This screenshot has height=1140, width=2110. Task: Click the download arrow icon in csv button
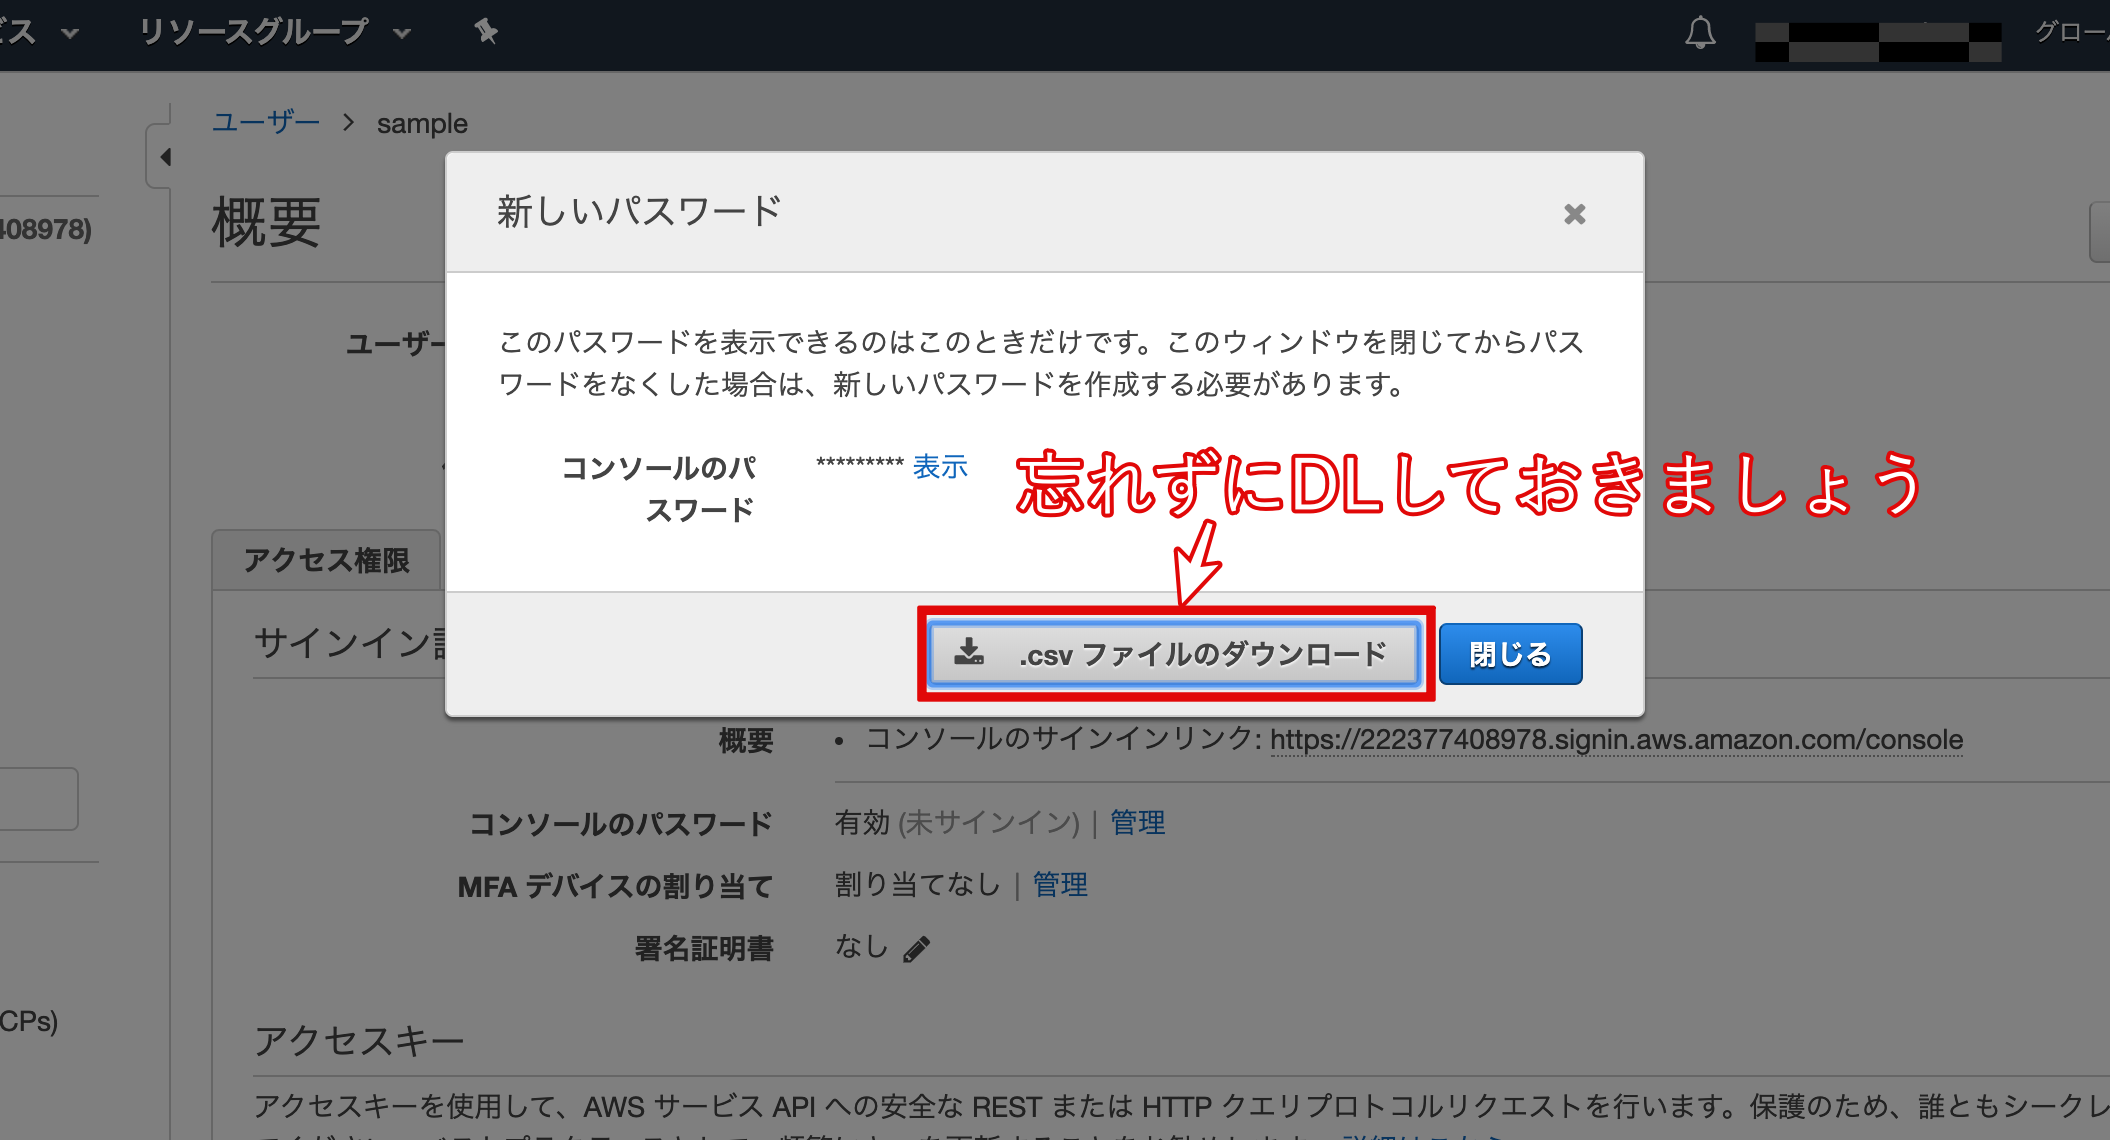(x=968, y=653)
